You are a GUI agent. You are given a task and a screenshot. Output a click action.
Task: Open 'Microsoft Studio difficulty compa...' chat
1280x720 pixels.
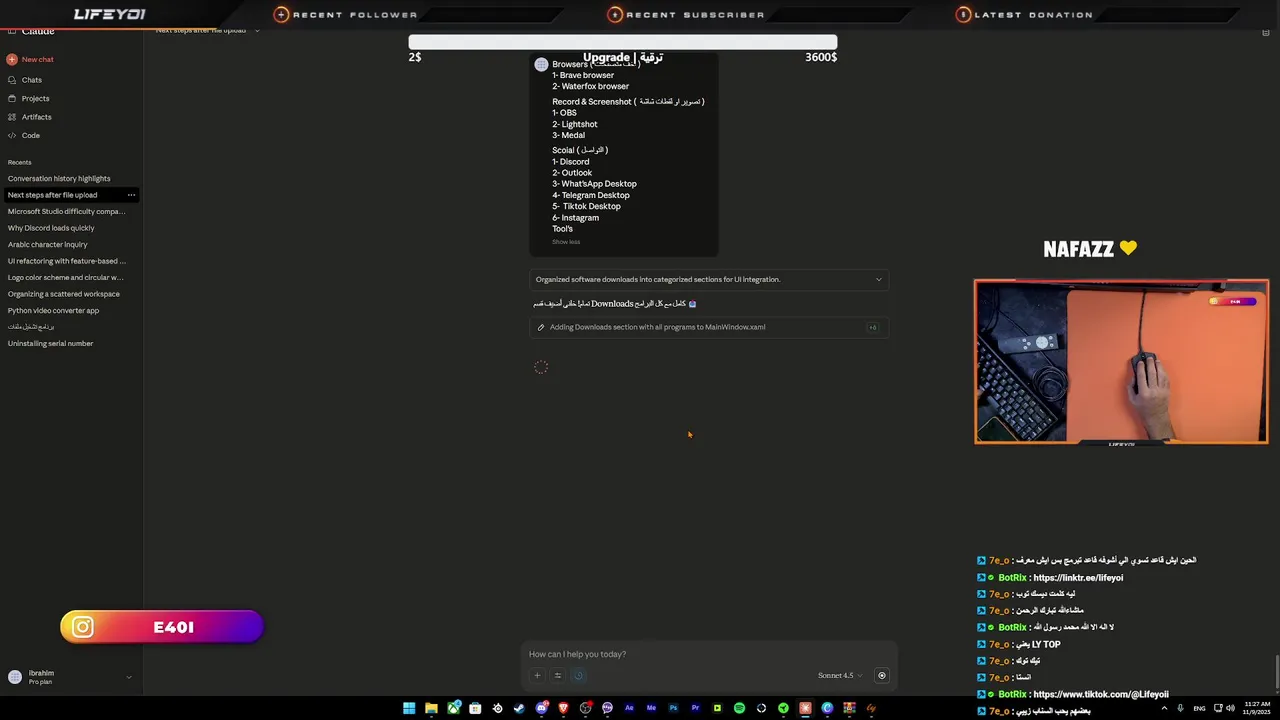click(67, 211)
